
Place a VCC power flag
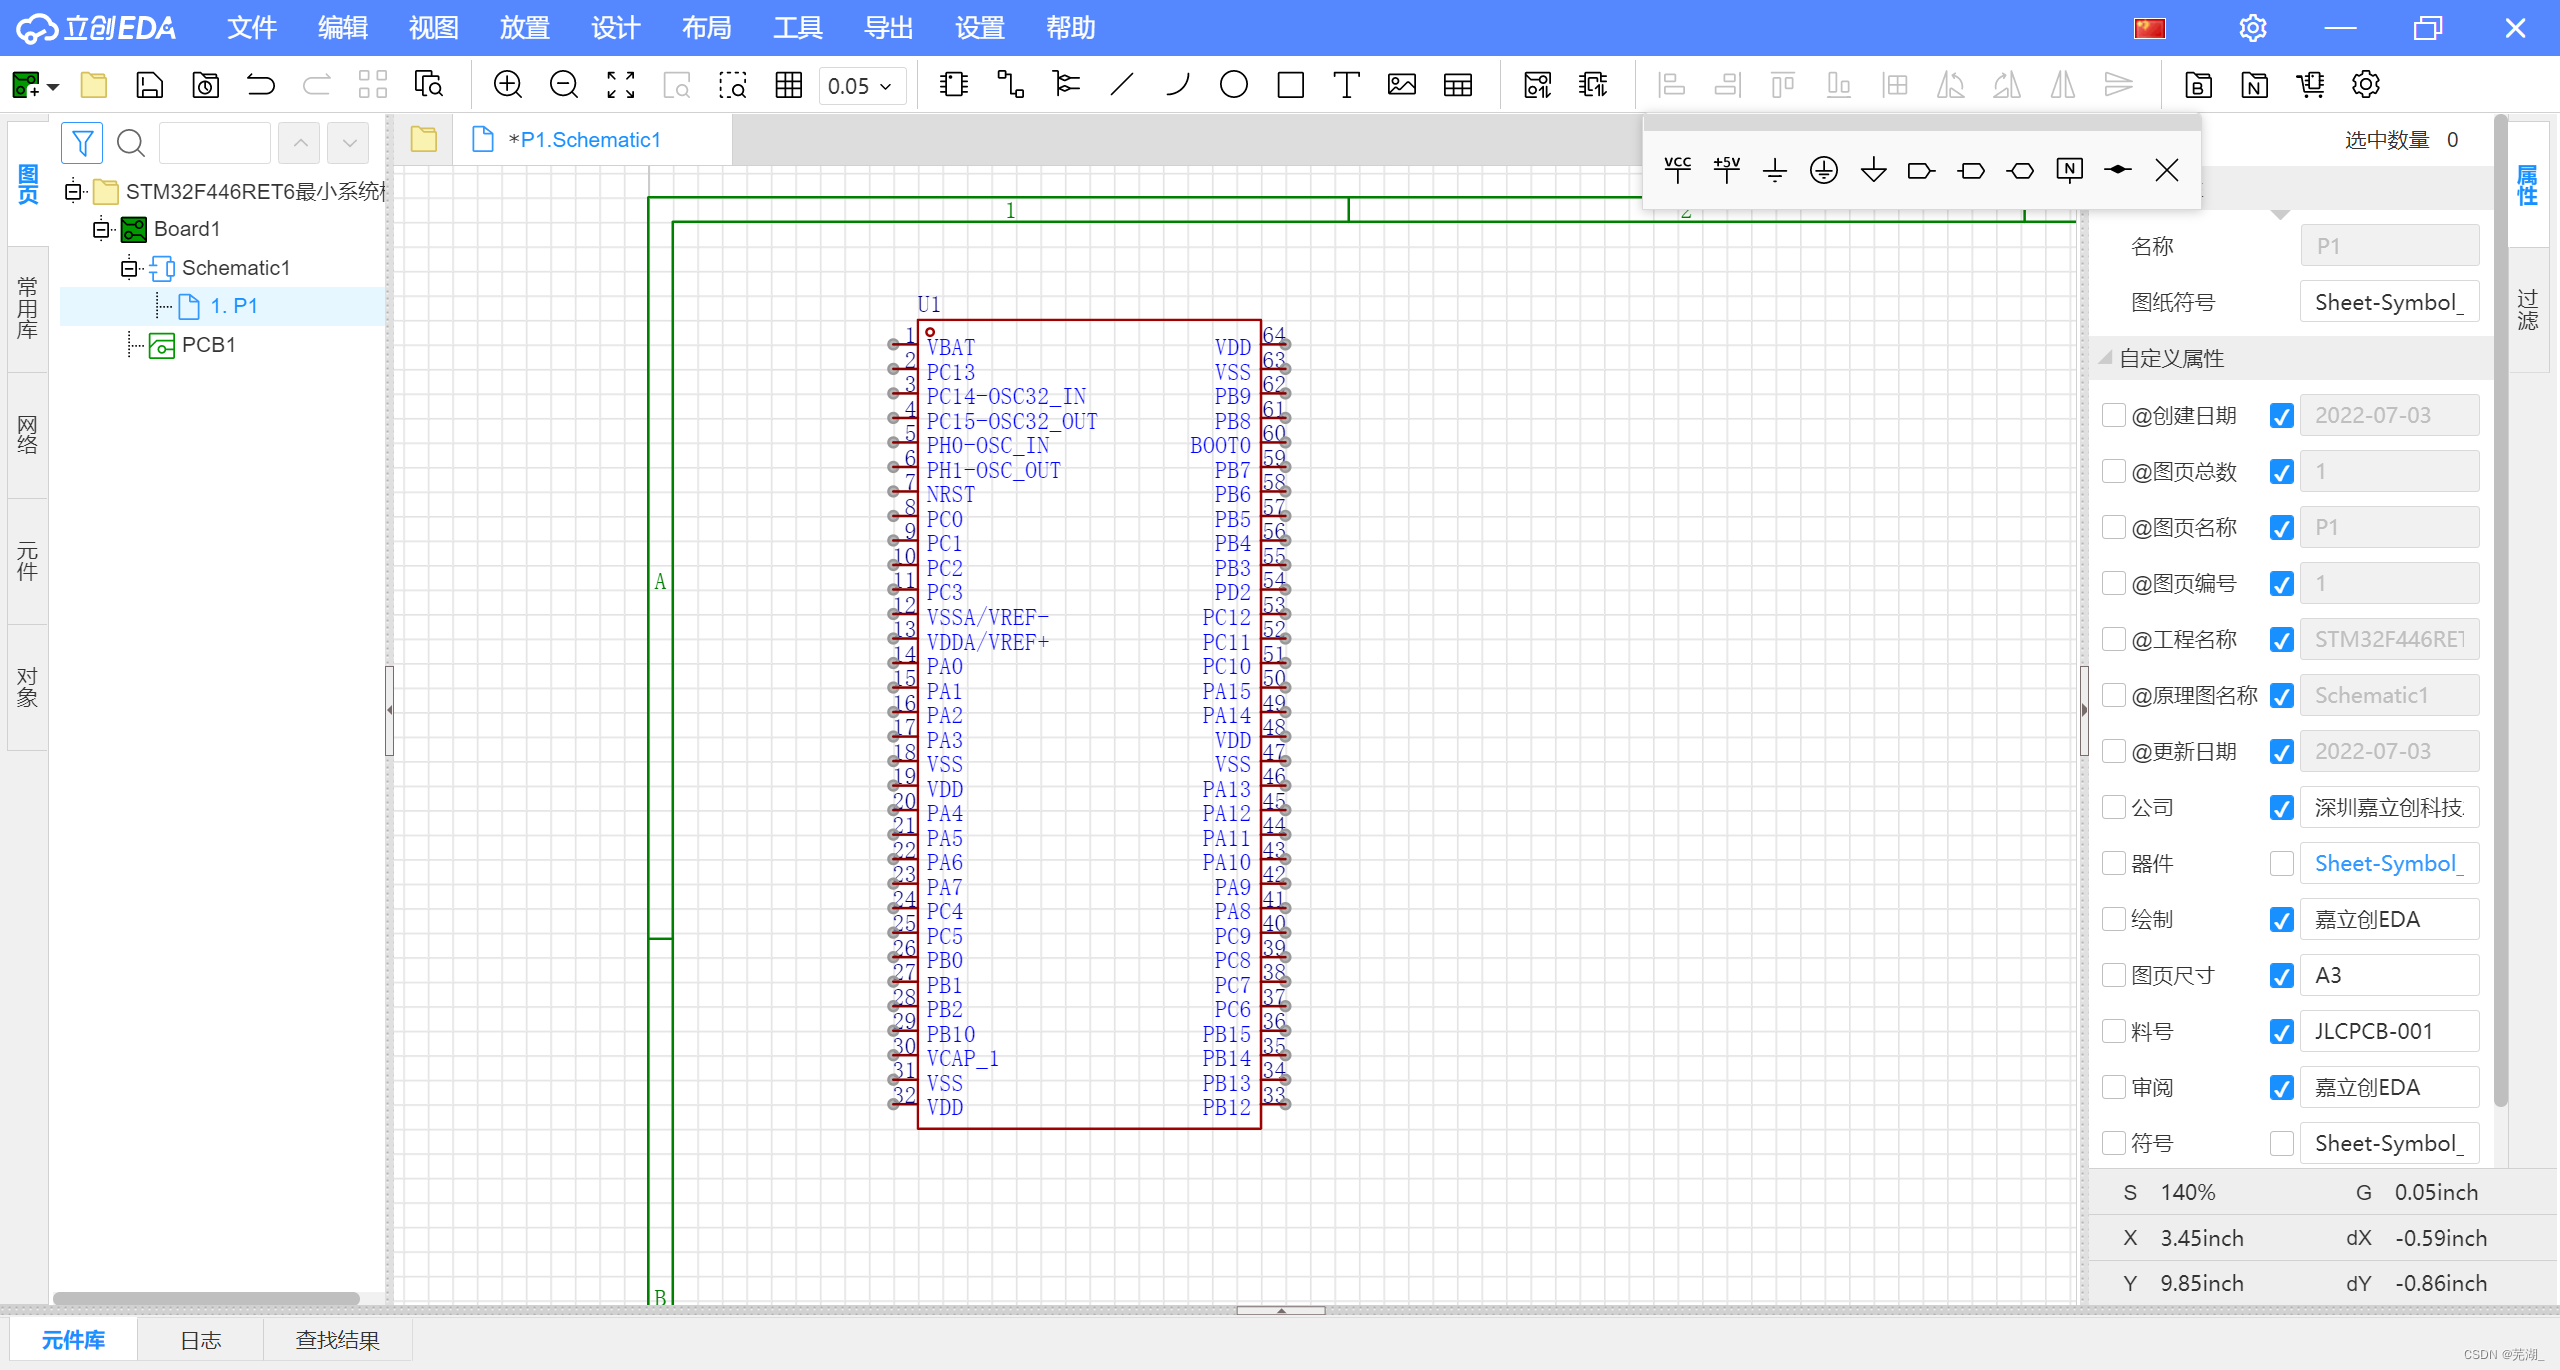(1677, 170)
